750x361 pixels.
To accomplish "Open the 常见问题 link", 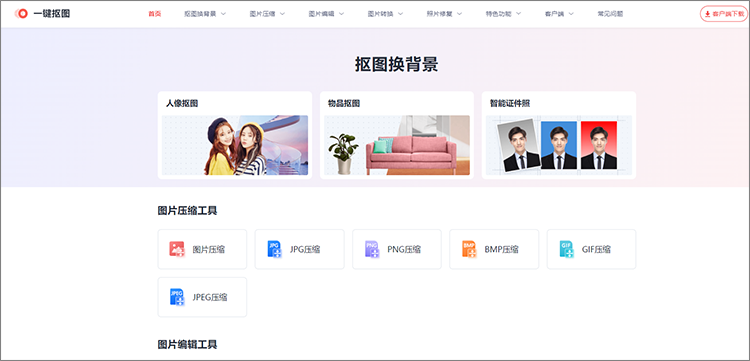I will [x=610, y=14].
